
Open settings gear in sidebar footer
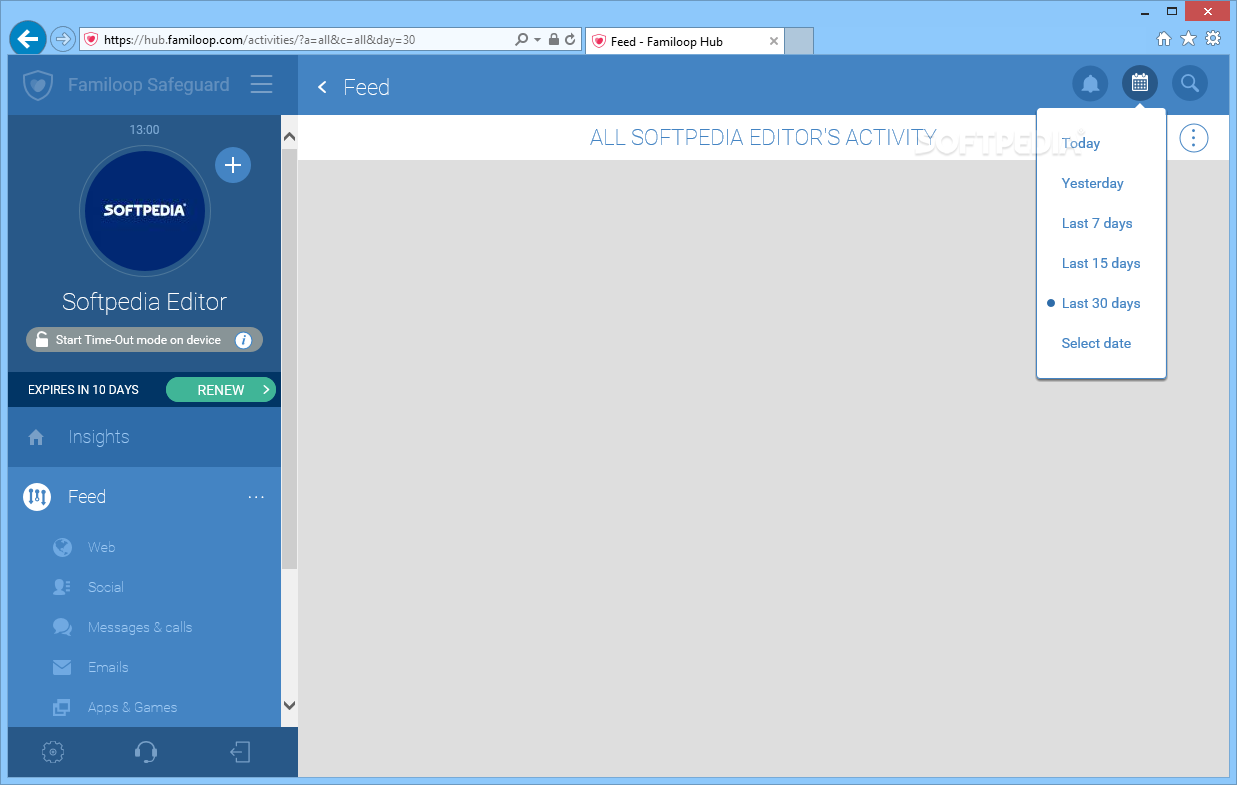53,752
